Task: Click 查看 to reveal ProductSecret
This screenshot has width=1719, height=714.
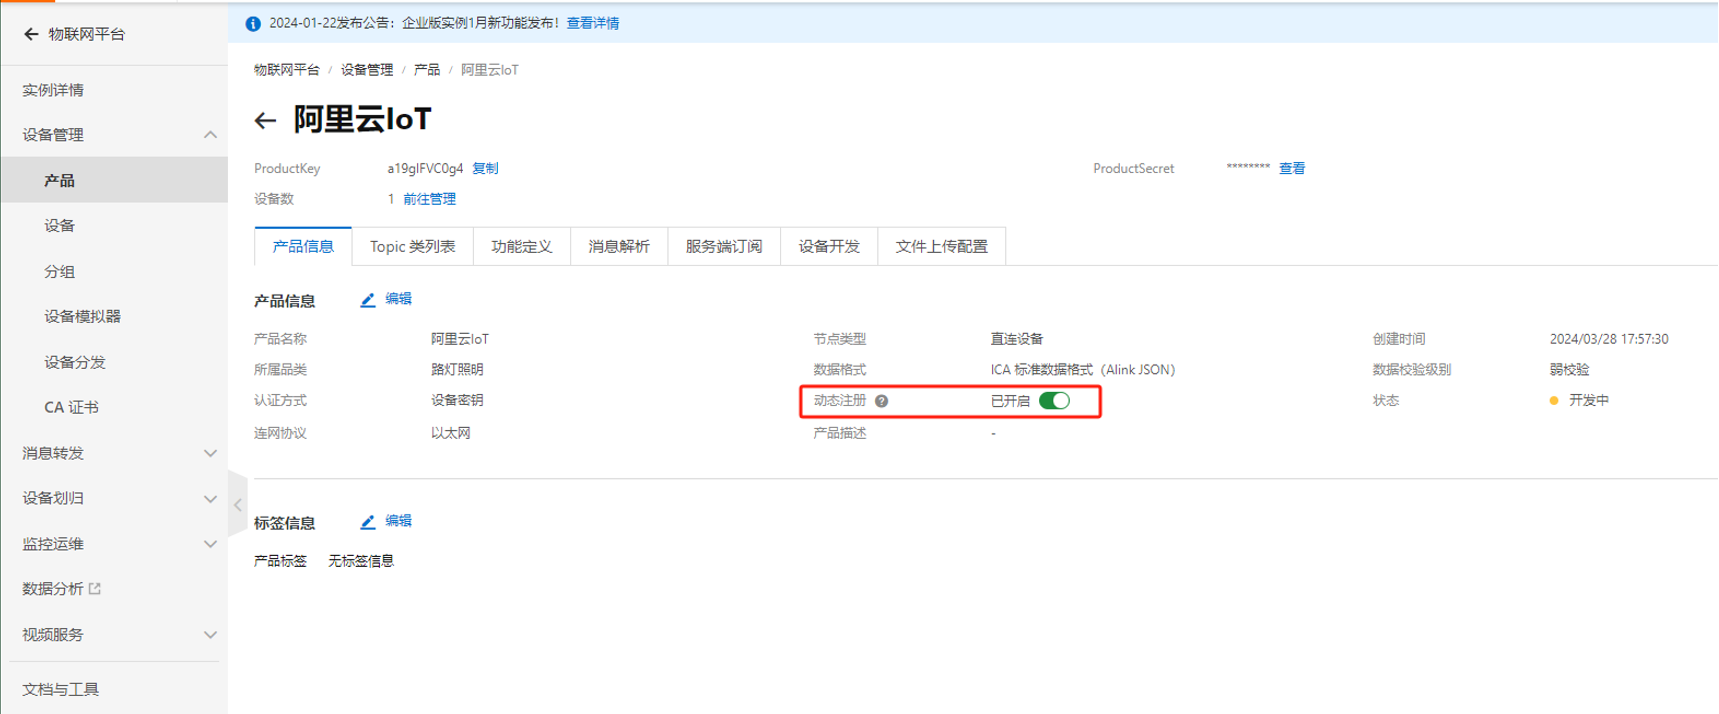Action: click(x=1292, y=169)
